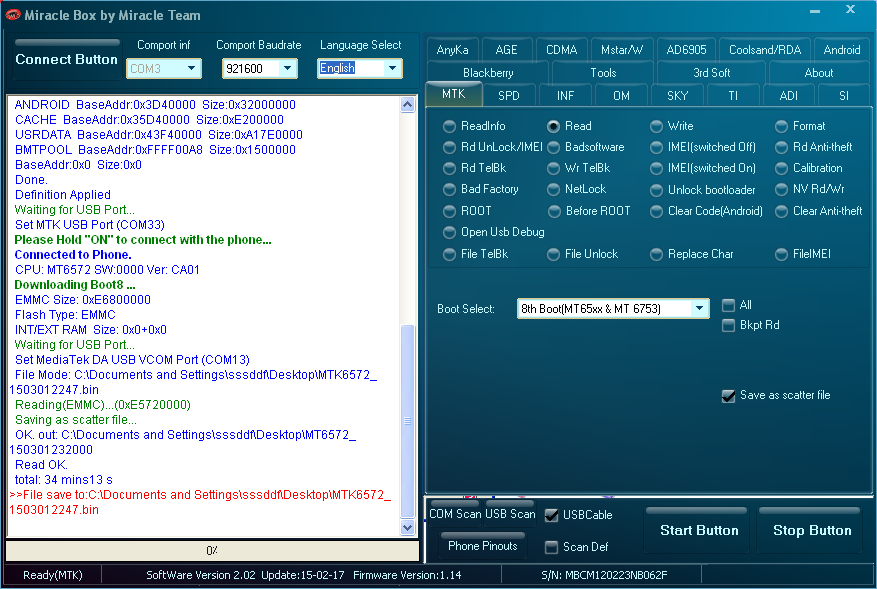Switch to the CDMA tab
Image resolution: width=877 pixels, height=589 pixels.
pyautogui.click(x=562, y=50)
